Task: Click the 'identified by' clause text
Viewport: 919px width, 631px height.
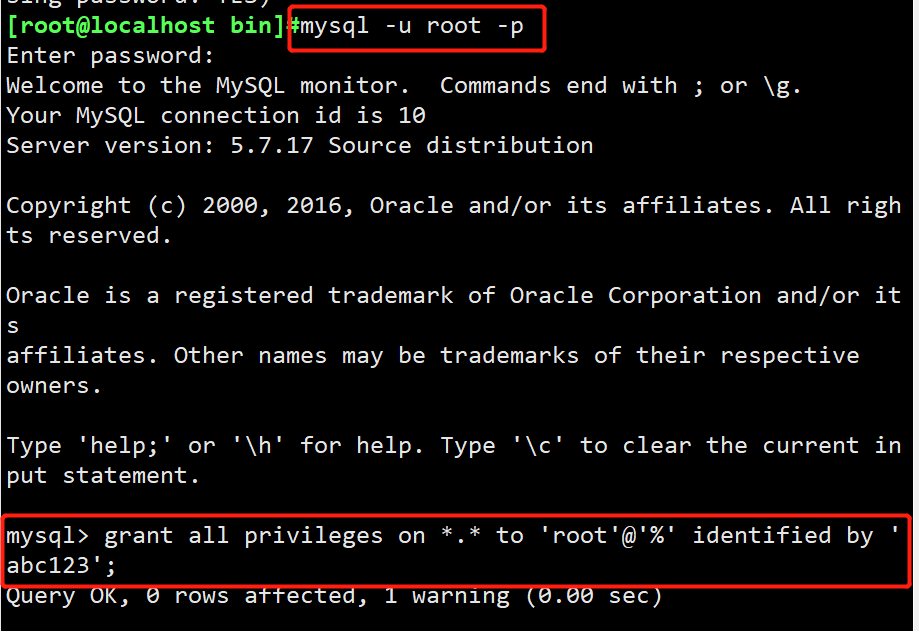Action: (784, 536)
